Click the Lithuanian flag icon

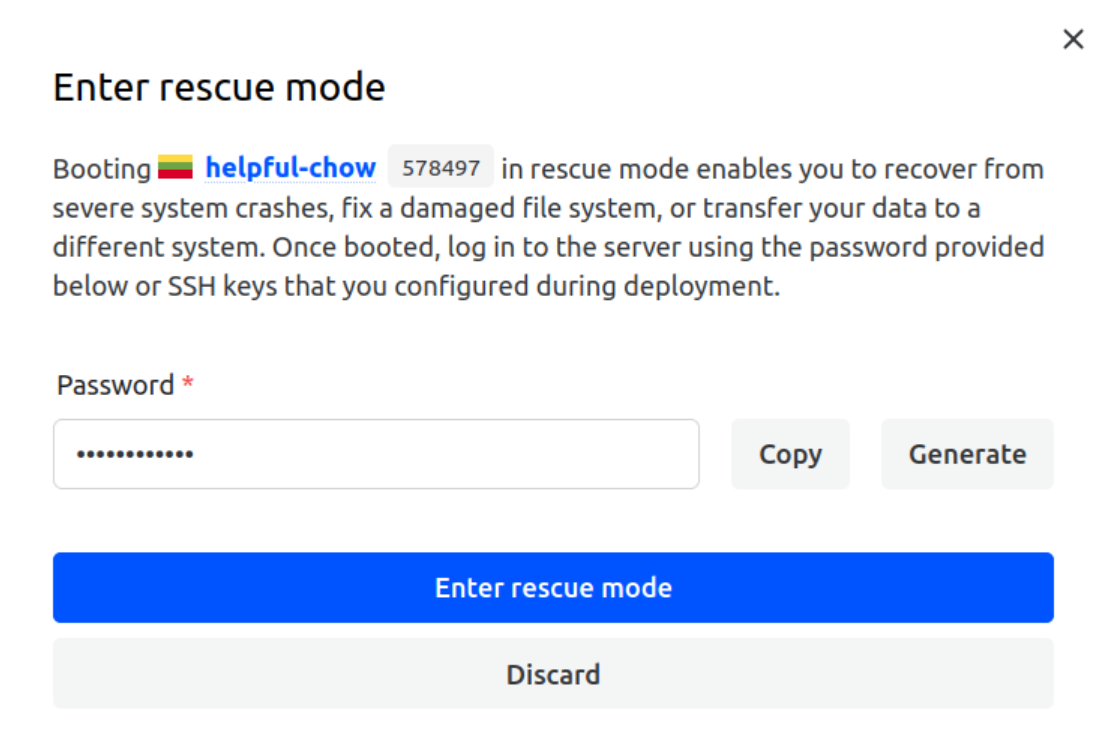point(175,168)
